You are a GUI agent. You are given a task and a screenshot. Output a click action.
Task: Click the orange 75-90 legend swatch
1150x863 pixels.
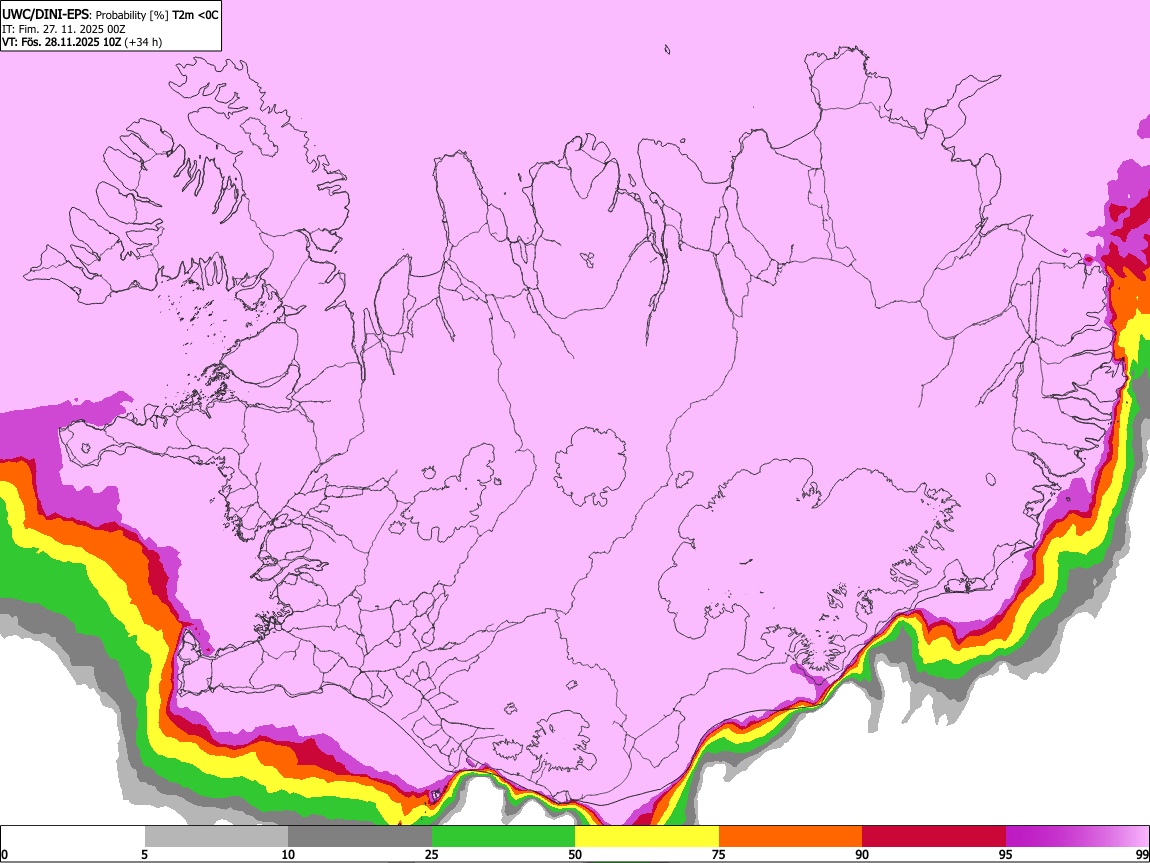pyautogui.click(x=790, y=837)
